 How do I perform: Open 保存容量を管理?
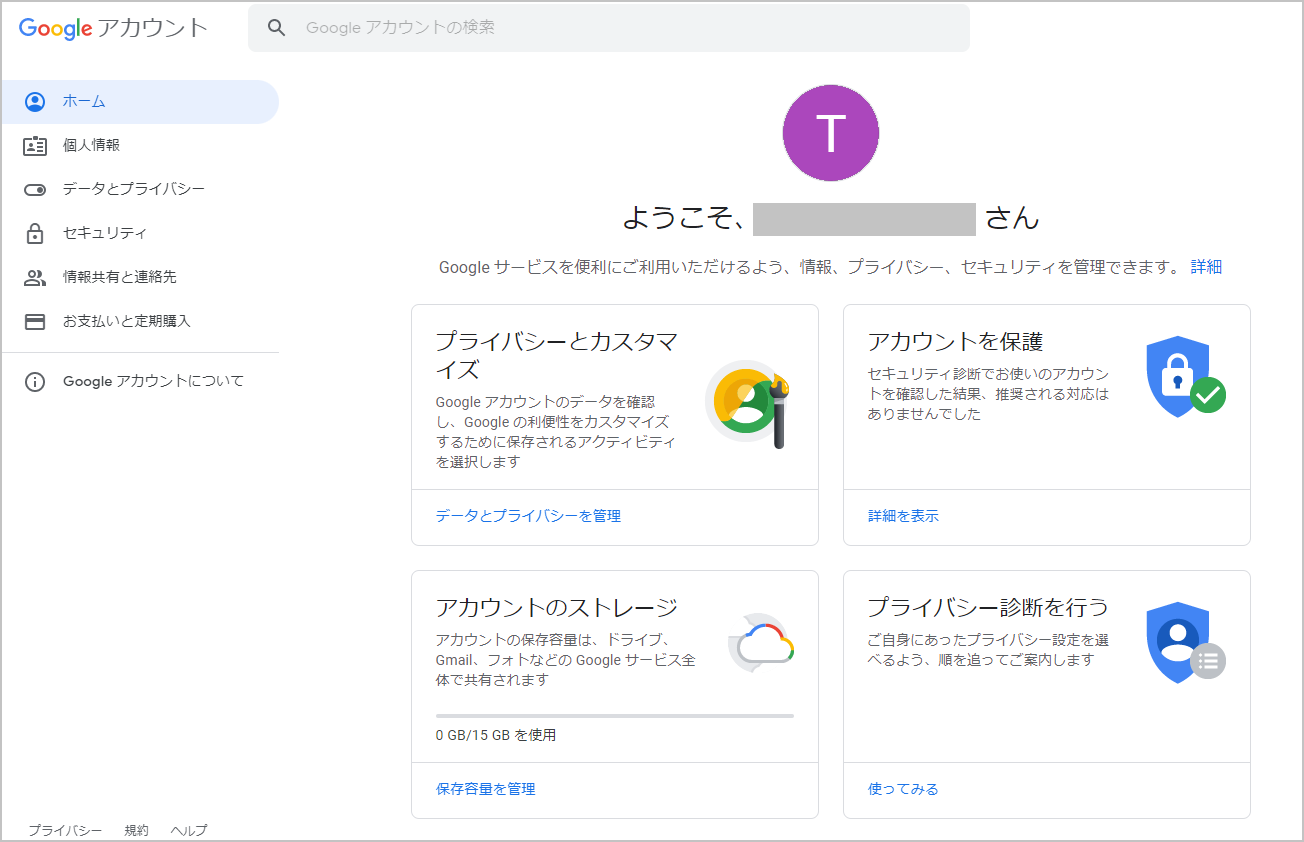[484, 789]
